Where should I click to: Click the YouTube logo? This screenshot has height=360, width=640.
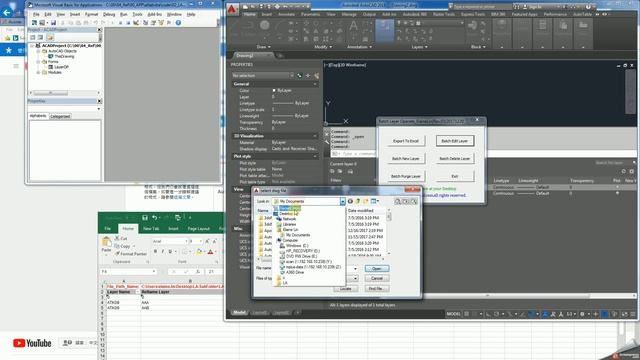32,343
